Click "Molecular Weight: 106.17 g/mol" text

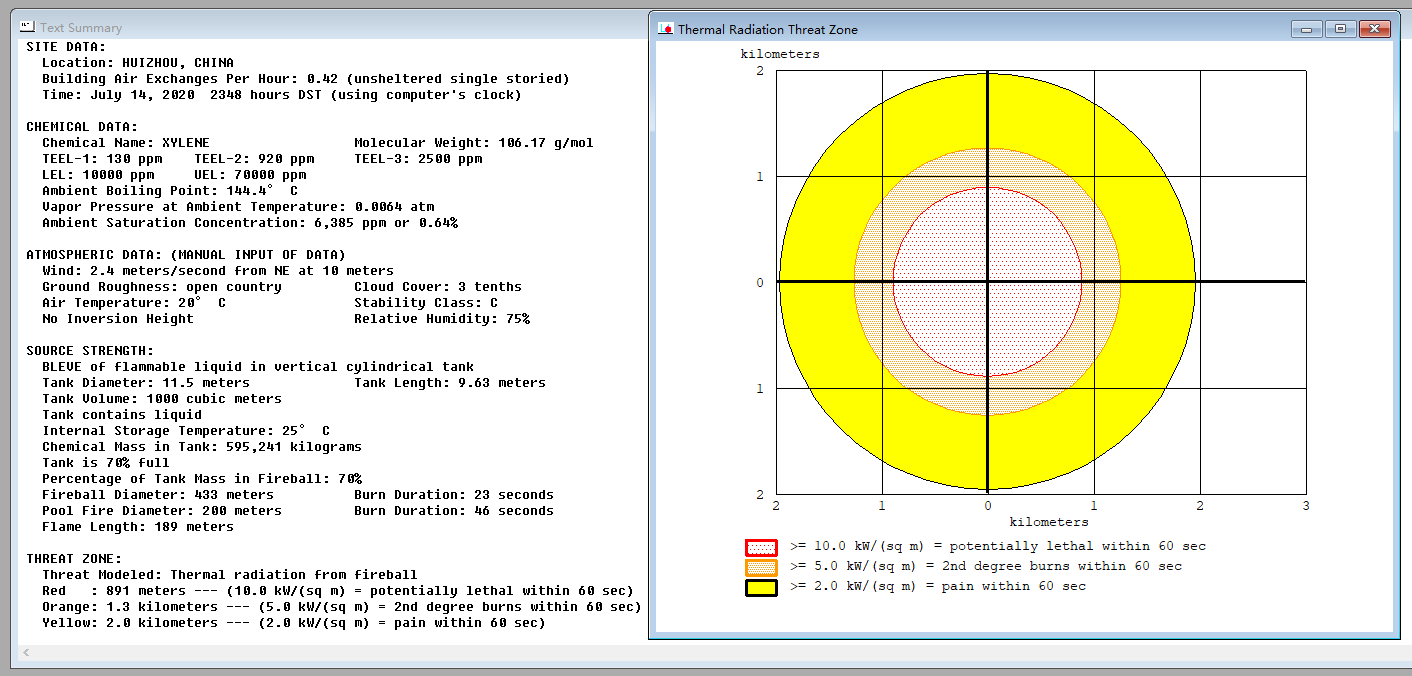[x=474, y=143]
